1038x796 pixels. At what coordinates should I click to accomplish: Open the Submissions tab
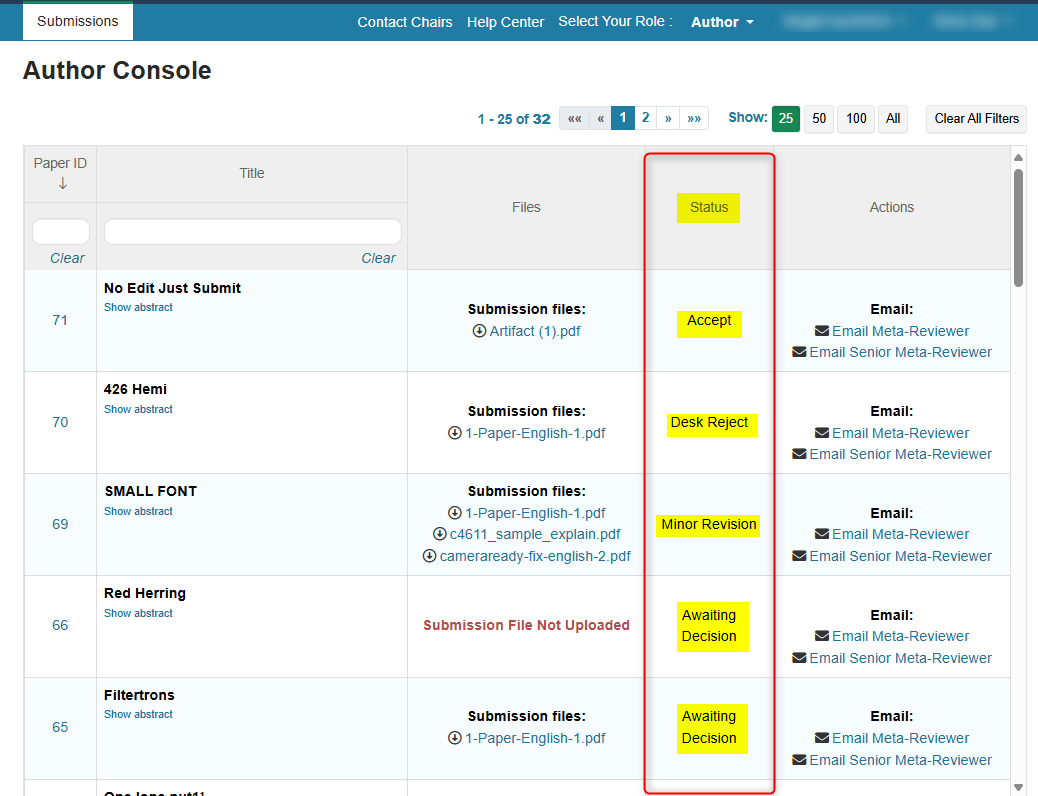point(78,21)
